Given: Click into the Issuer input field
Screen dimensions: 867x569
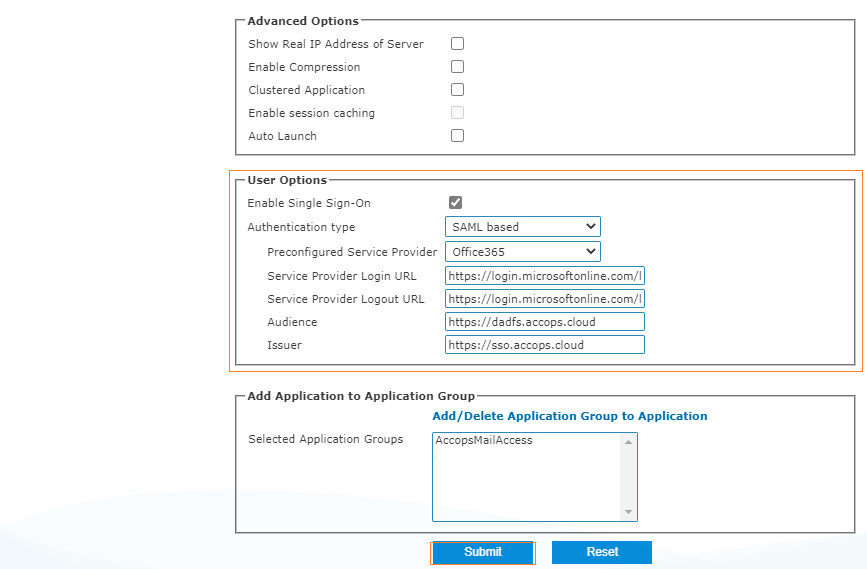Looking at the screenshot, I should coord(545,345).
